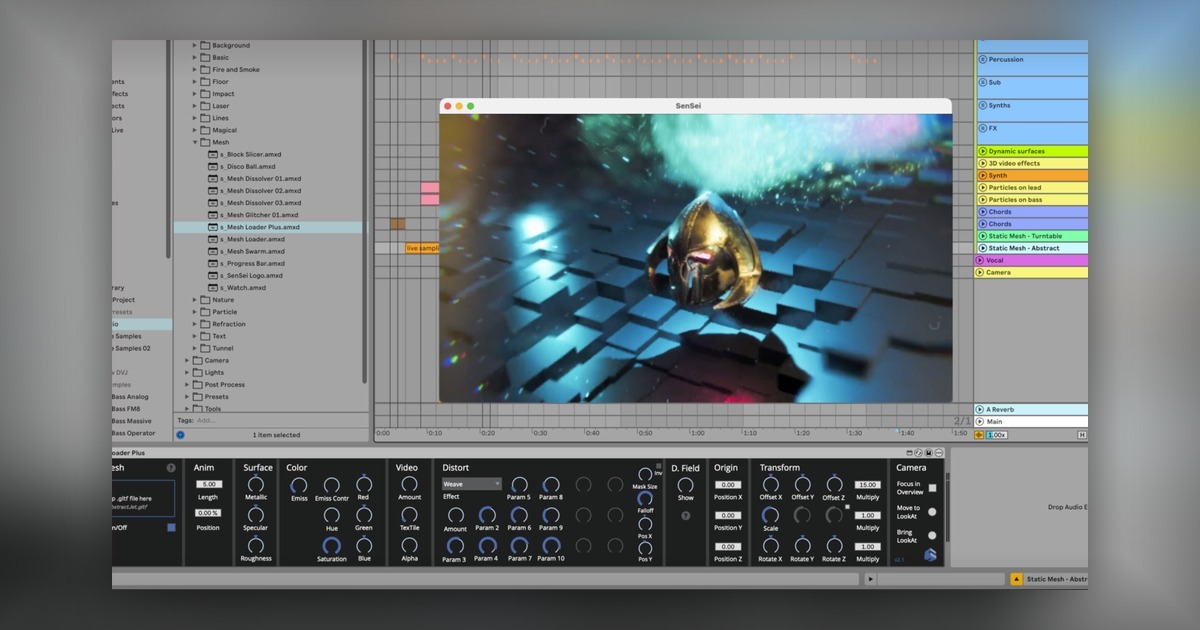Click the blue browser preview icon at bottom
The image size is (1200, 630).
[x=181, y=435]
